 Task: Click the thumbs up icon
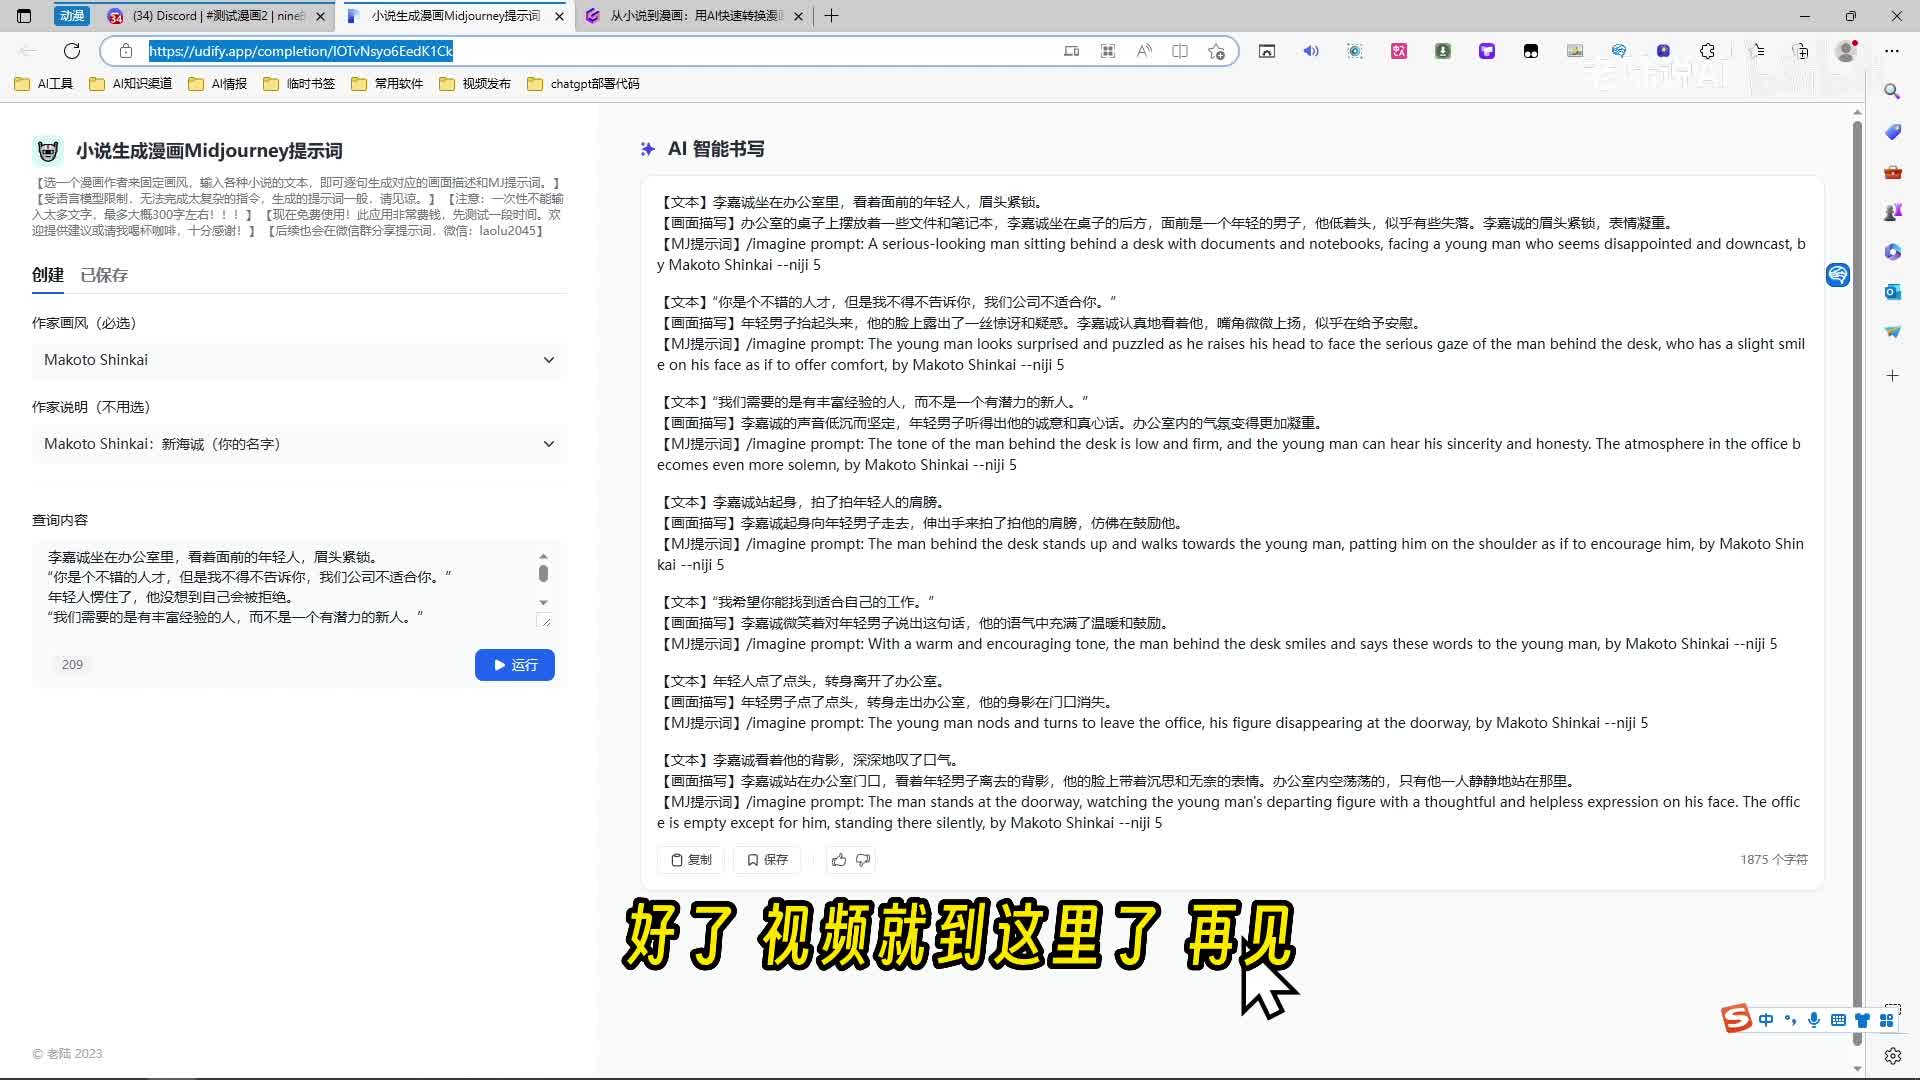839,860
